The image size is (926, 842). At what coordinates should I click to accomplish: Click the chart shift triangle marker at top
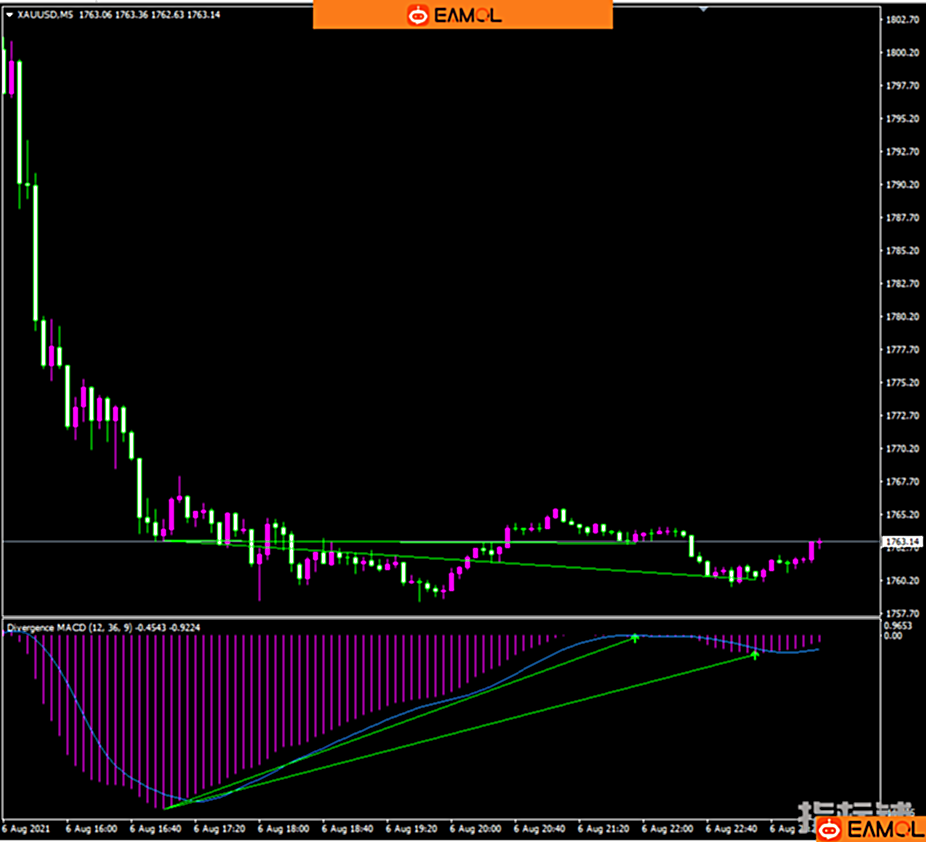tap(704, 8)
